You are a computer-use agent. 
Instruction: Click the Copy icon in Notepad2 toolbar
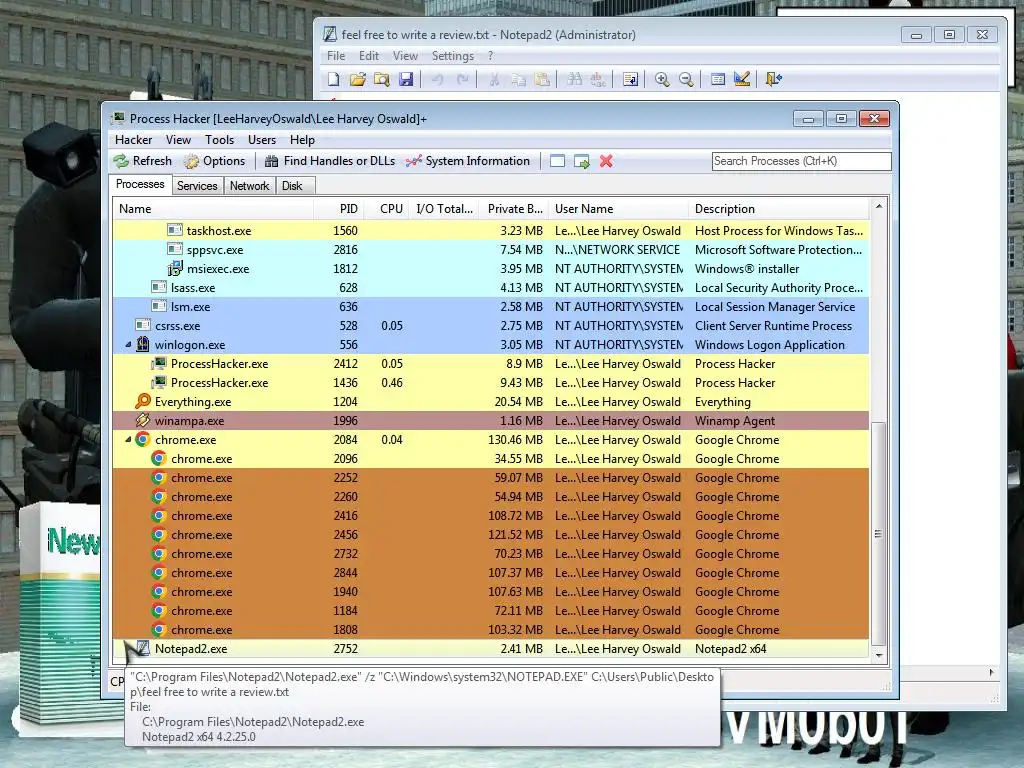coord(519,80)
